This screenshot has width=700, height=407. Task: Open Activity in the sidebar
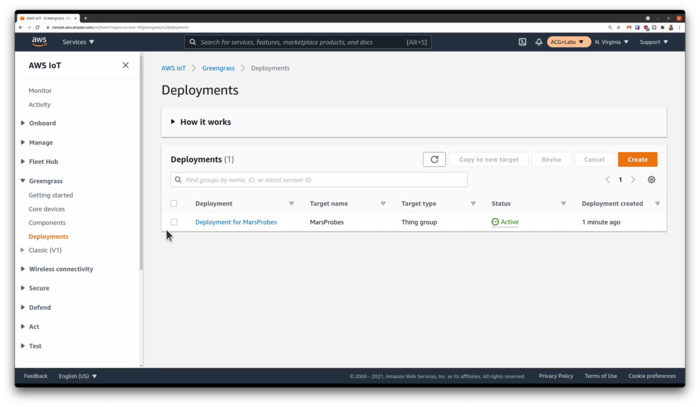tap(40, 104)
